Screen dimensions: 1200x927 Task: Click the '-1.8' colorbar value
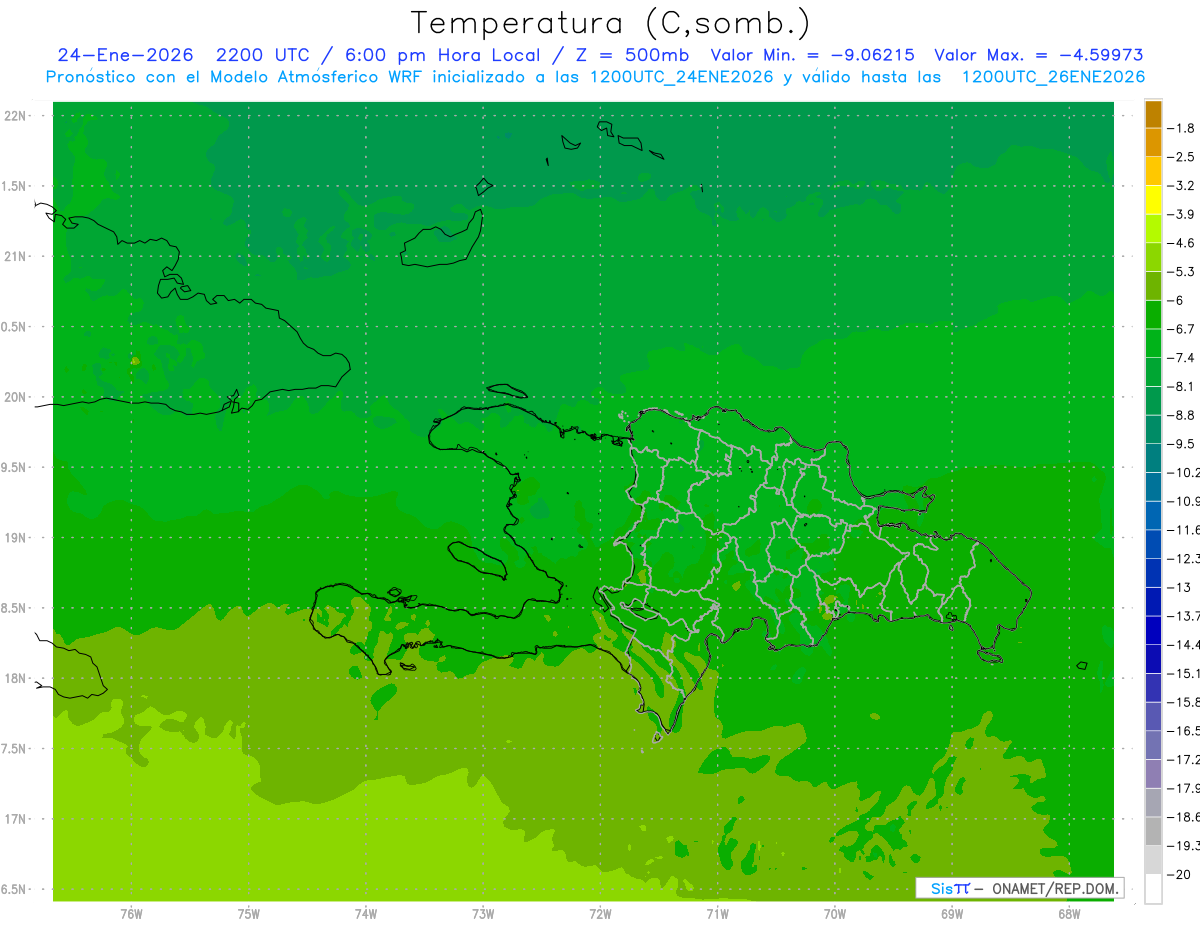[1181, 128]
